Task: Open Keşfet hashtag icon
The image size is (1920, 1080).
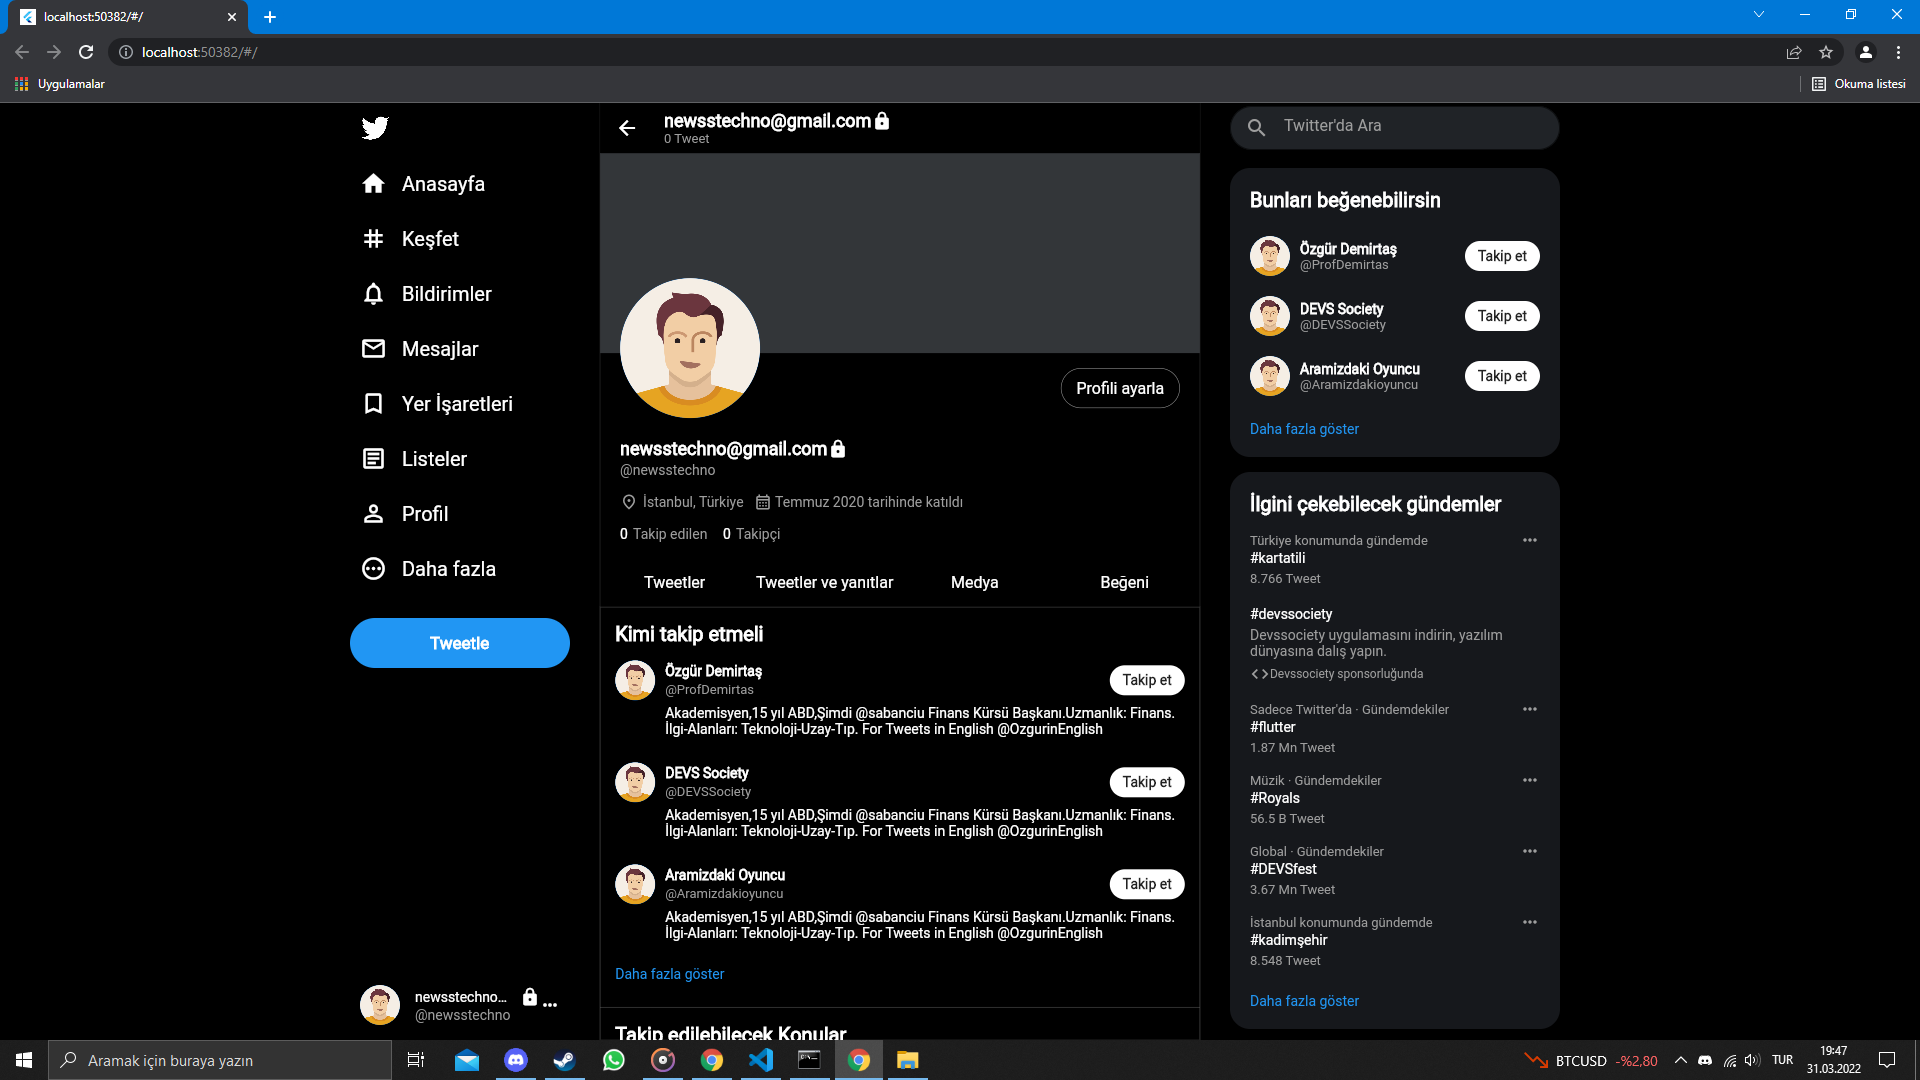Action: (x=373, y=239)
